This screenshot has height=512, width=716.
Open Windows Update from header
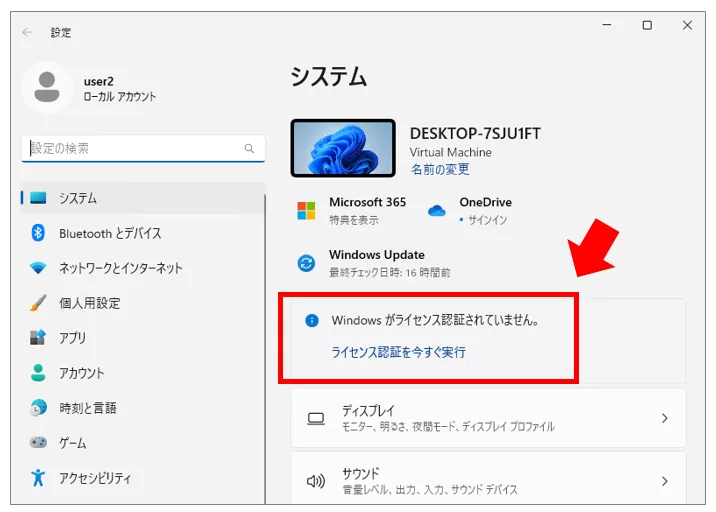click(377, 255)
